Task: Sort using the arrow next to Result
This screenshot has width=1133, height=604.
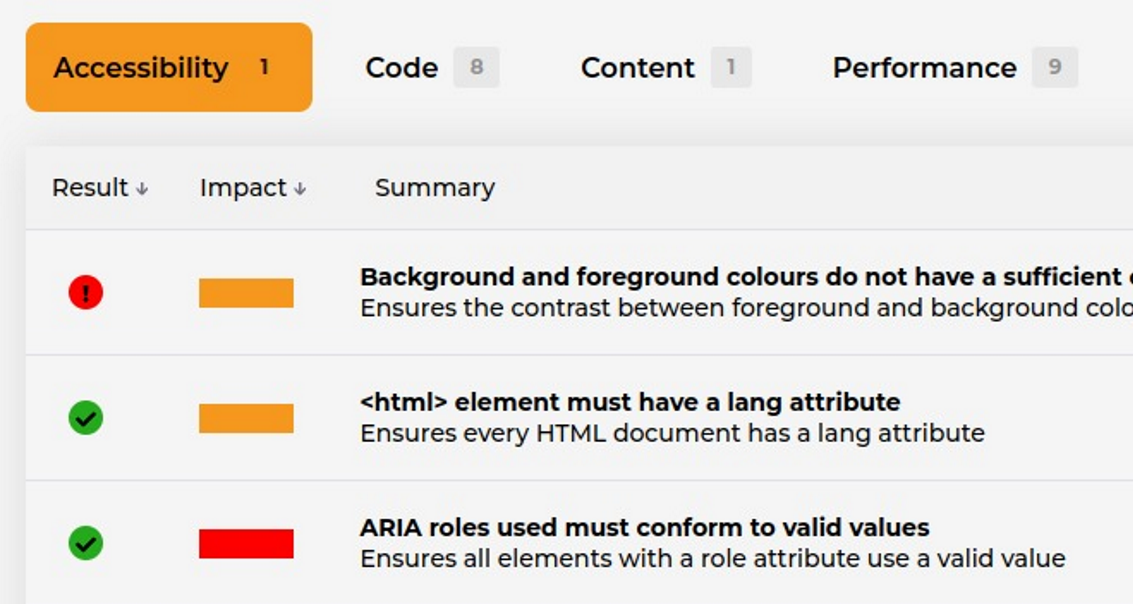Action: tap(142, 189)
